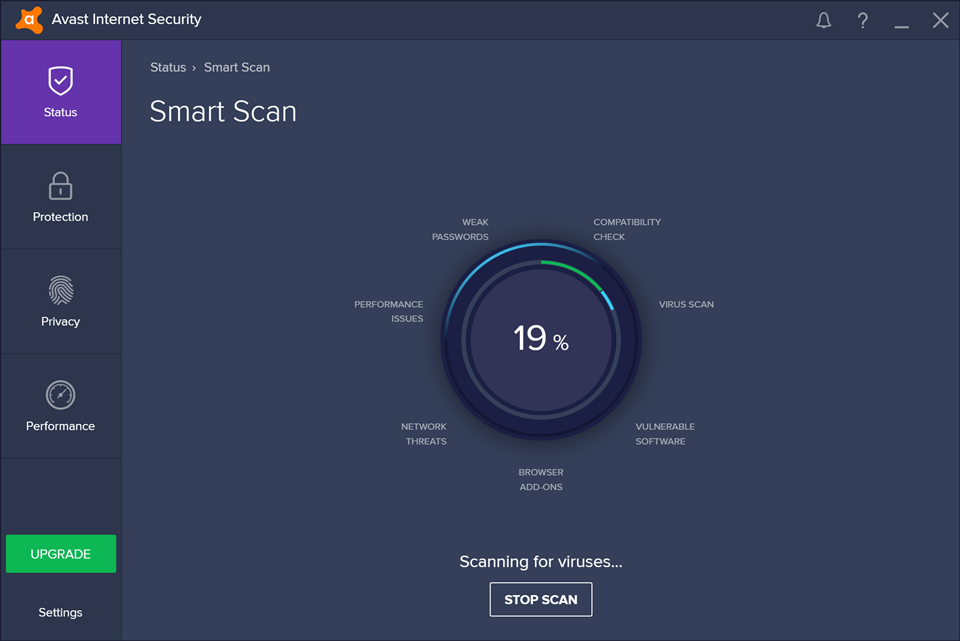
Task: Select the Settings option in the sidebar
Action: [60, 611]
